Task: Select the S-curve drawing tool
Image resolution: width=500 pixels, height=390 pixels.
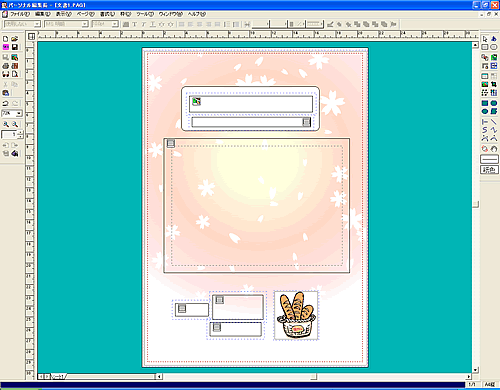Action: tap(485, 130)
